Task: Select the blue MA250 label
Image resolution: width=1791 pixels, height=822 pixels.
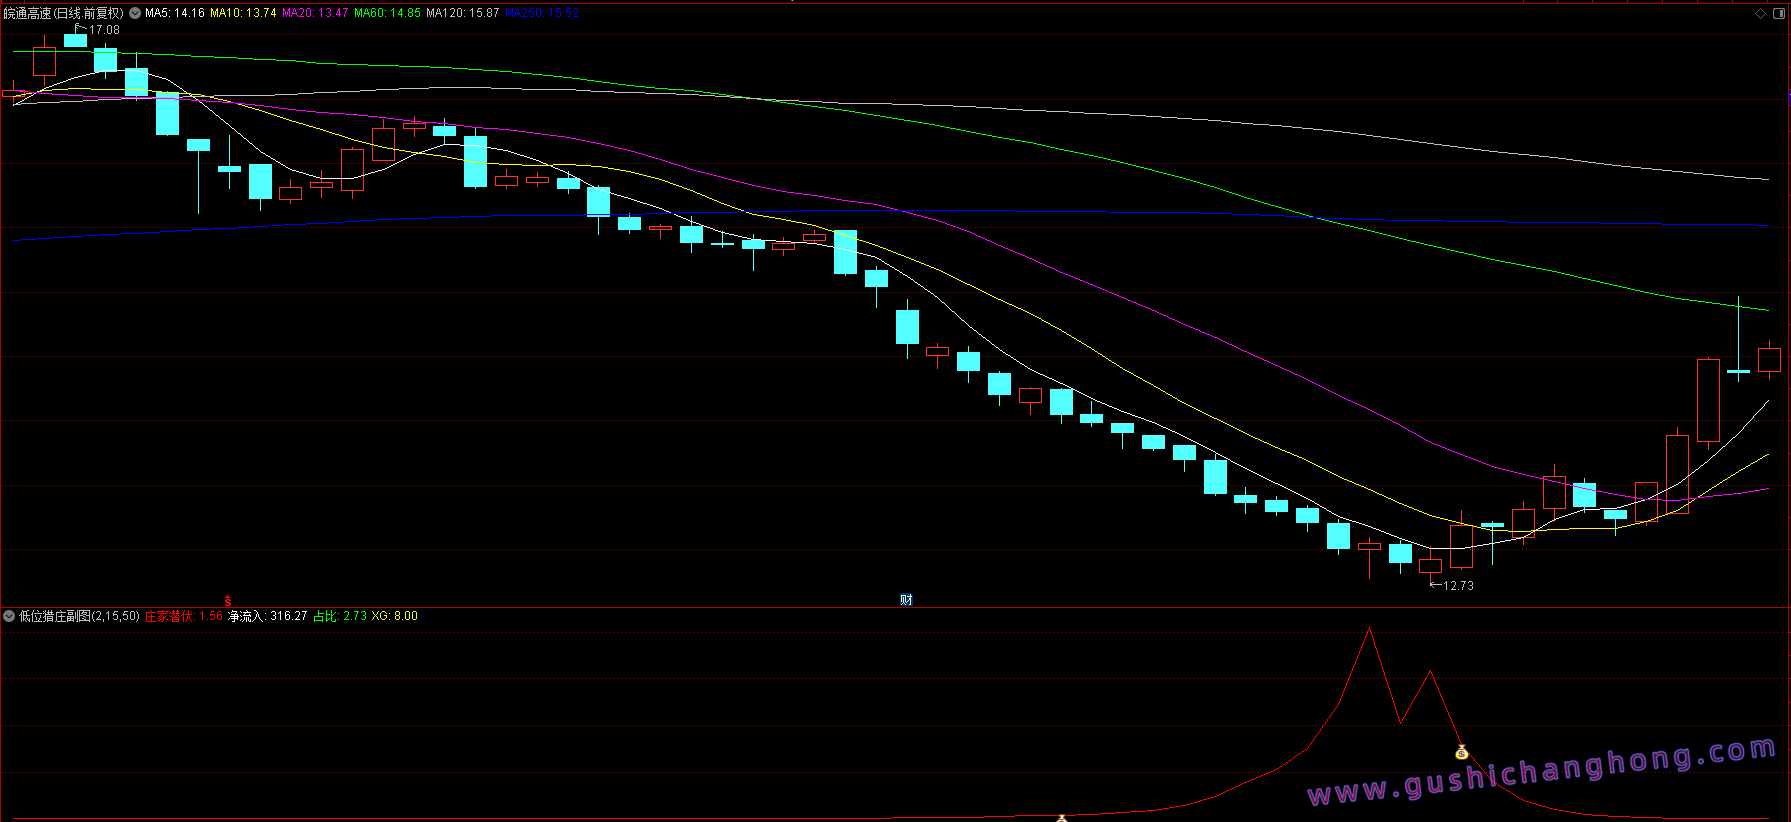Action: point(542,13)
